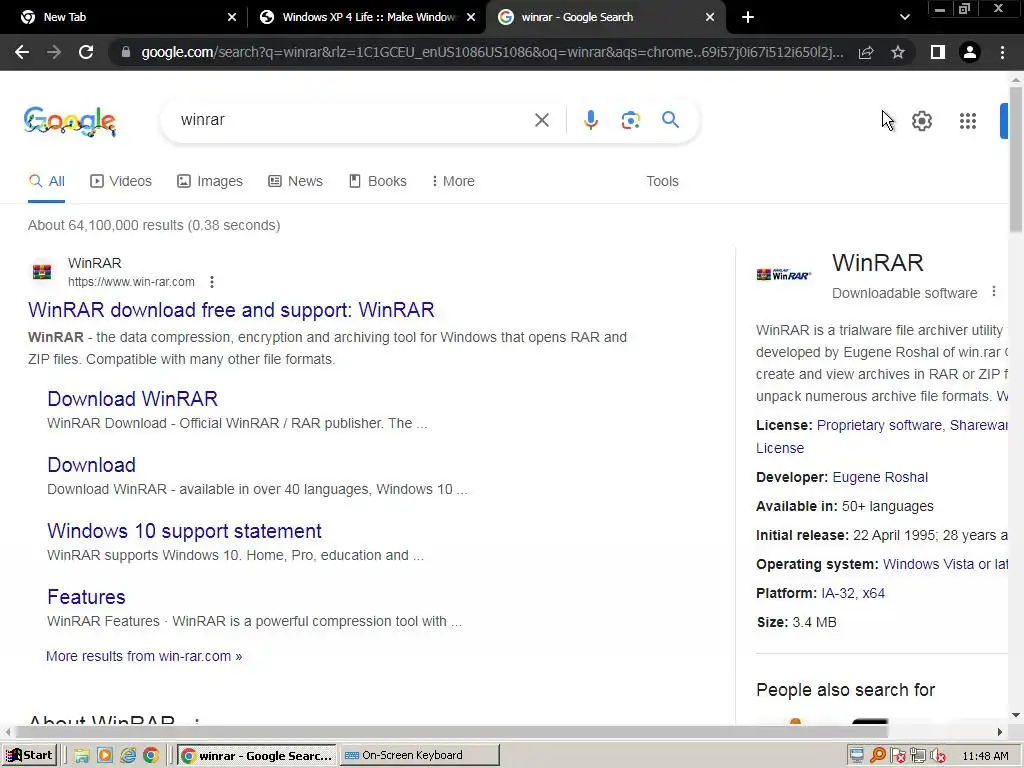1024x768 pixels.
Task: Search by image with the camera lens icon
Action: tap(631, 120)
